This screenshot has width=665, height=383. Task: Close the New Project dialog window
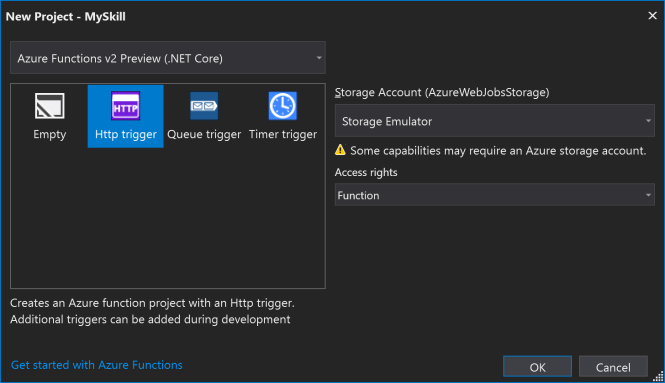[x=652, y=16]
